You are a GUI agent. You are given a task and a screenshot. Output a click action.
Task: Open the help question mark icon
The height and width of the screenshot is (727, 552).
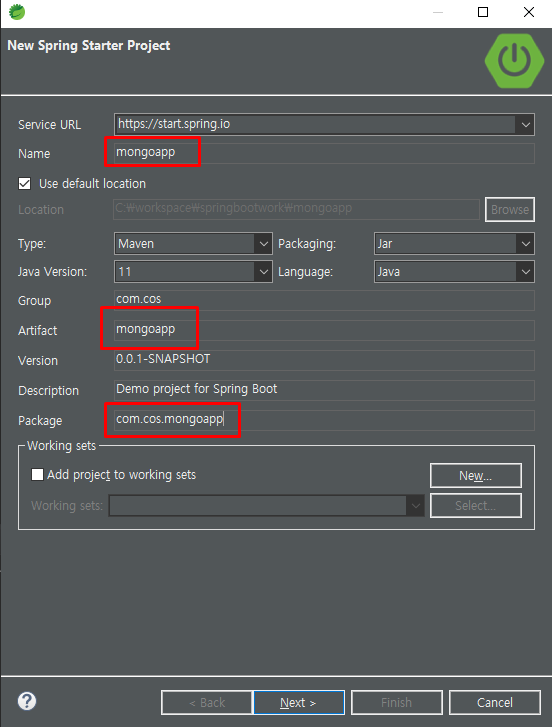point(27,701)
